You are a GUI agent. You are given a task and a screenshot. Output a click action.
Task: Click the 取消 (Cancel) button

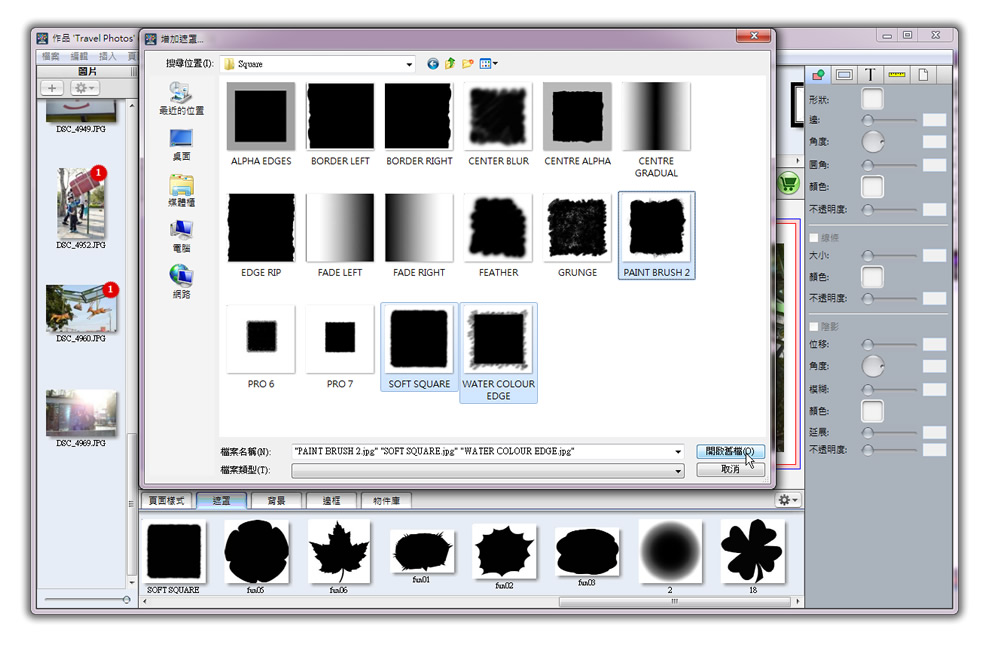pyautogui.click(x=729, y=470)
